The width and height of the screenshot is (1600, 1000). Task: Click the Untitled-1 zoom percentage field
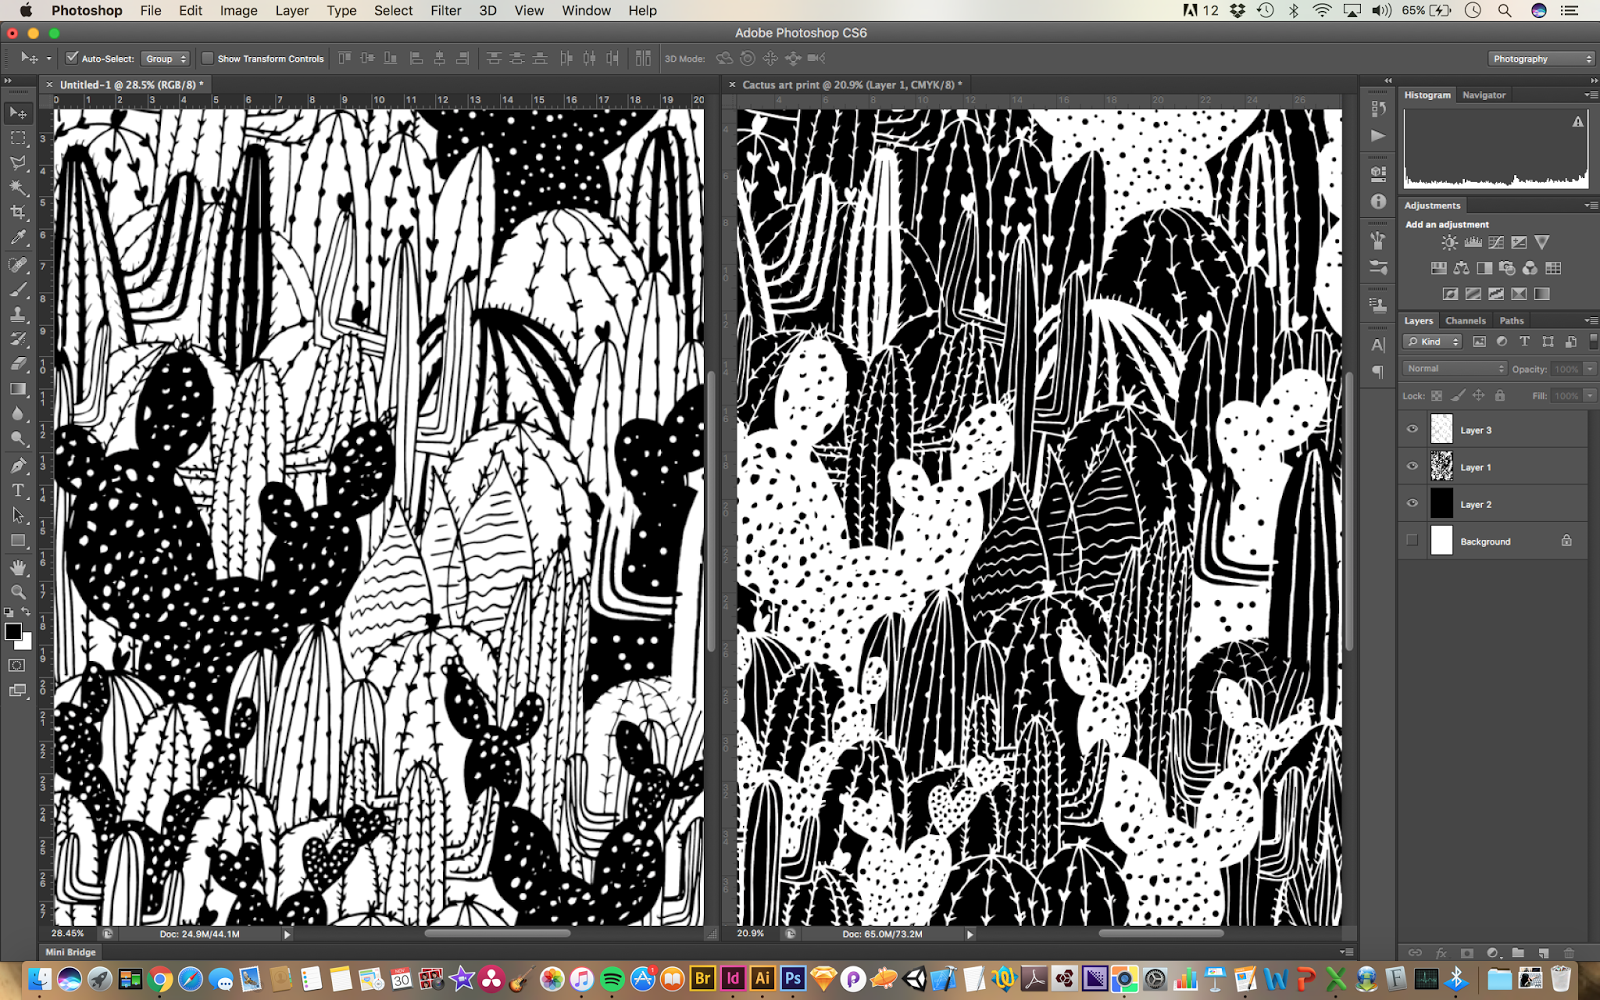pyautogui.click(x=69, y=934)
